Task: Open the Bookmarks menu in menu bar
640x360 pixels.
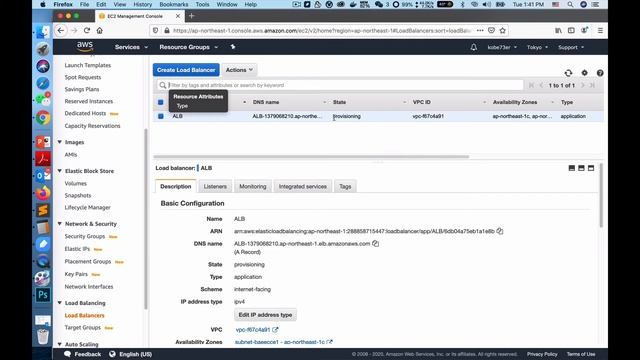Action: click(x=173, y=4)
